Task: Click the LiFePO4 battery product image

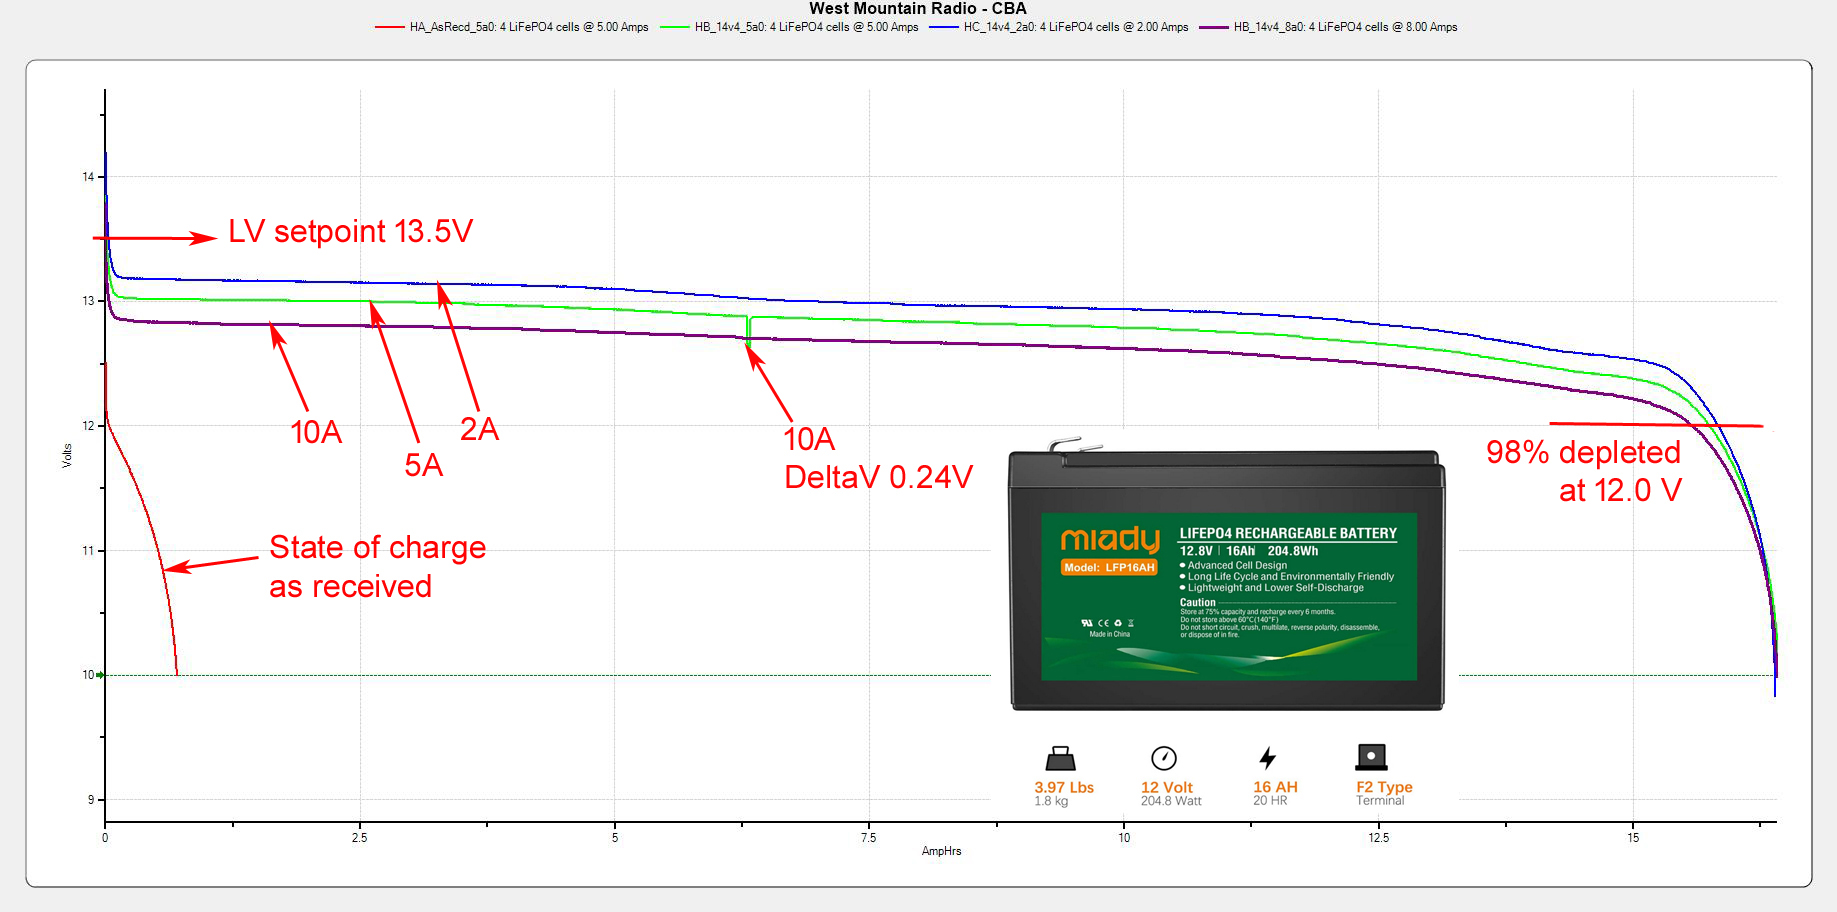Action: 1227,580
